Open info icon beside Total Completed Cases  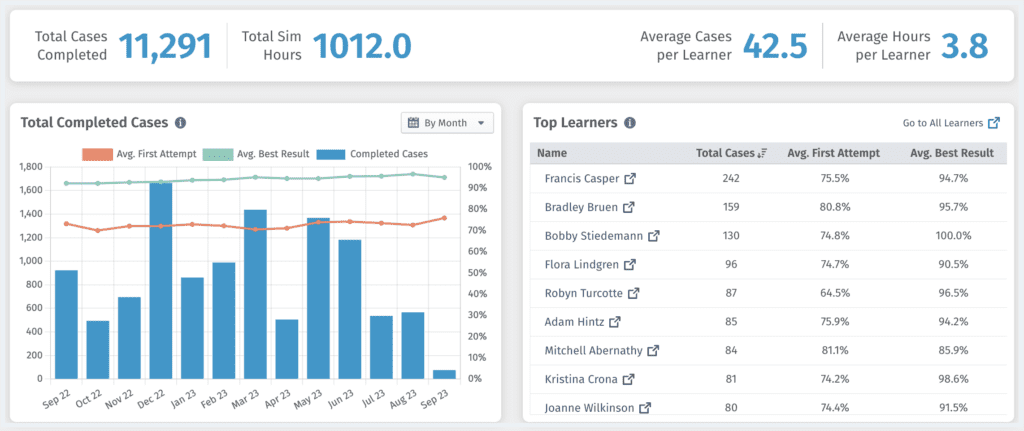pos(181,123)
